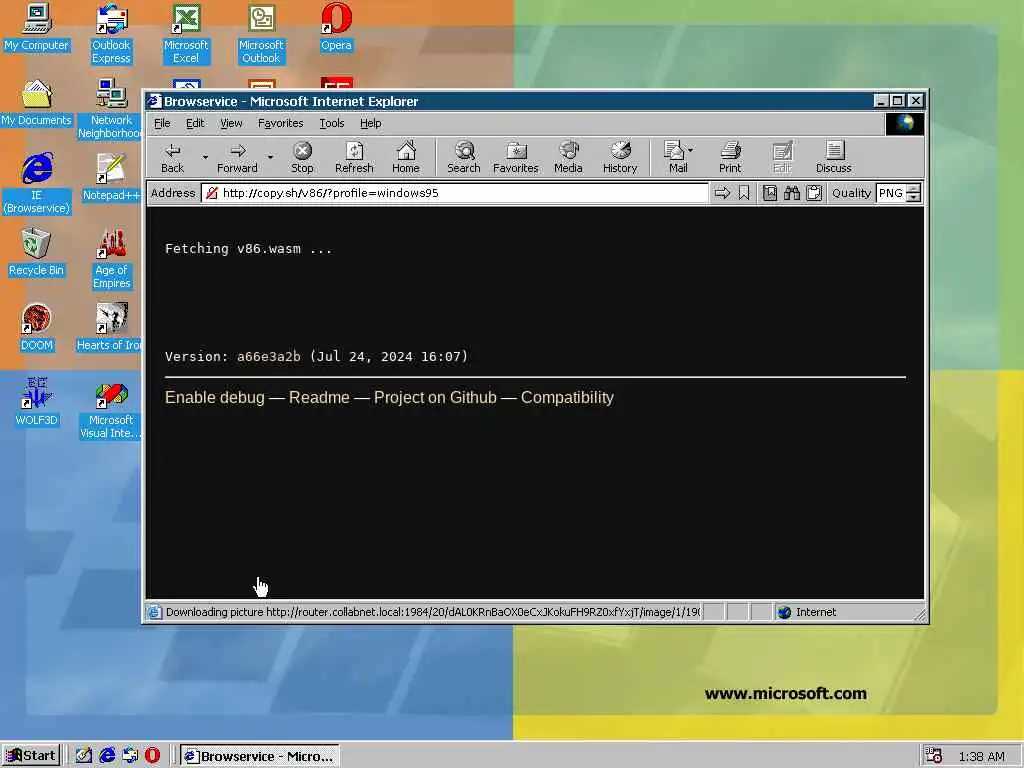Click the Mail toolbar icon
The height and width of the screenshot is (768, 1024).
[x=675, y=157]
